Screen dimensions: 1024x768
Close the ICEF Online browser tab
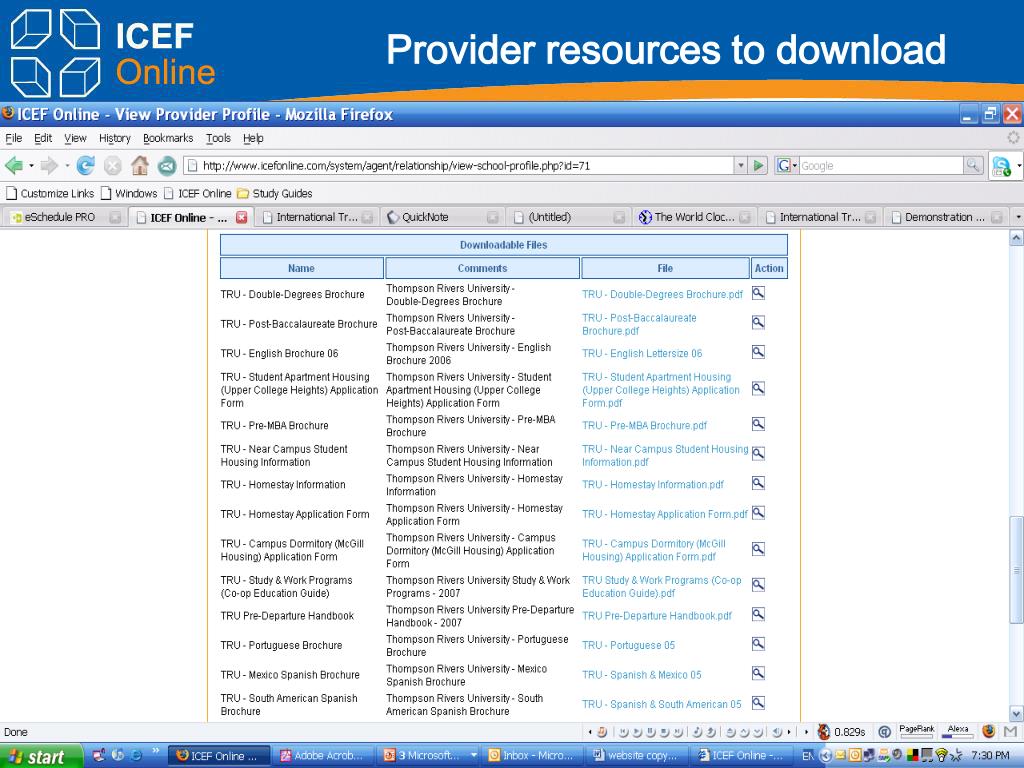[x=242, y=217]
